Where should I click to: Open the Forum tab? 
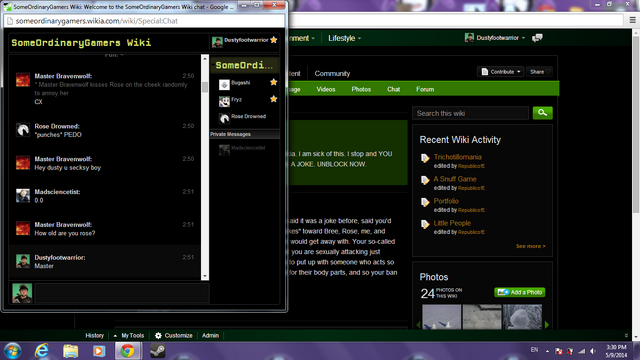[425, 89]
